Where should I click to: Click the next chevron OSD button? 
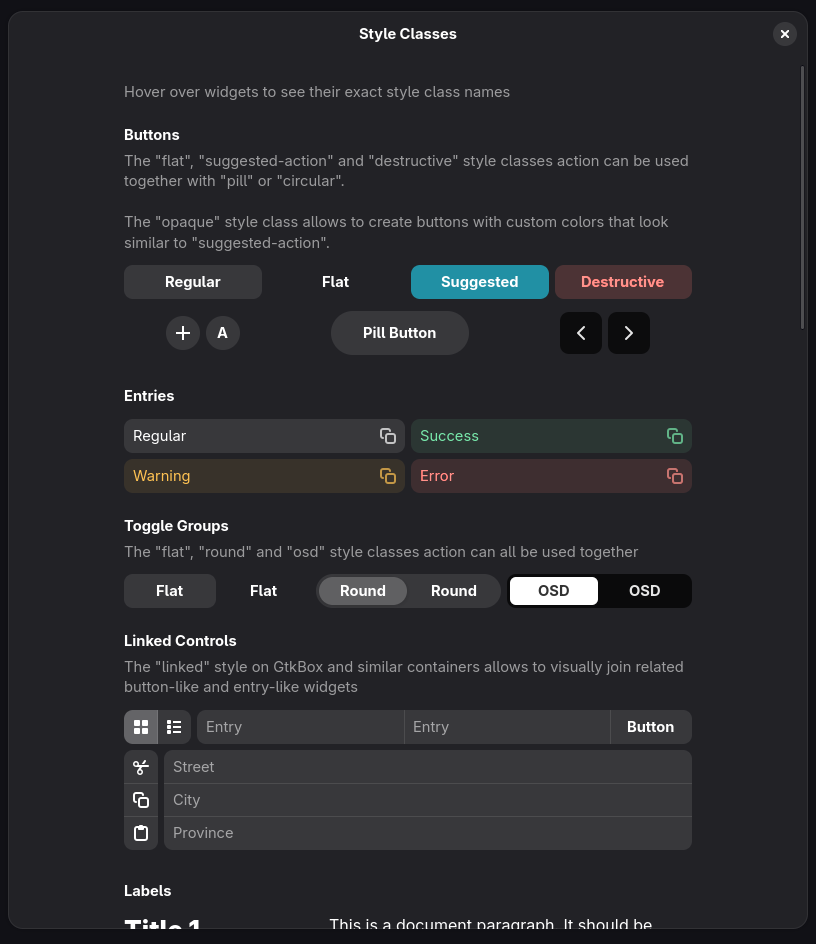coord(629,333)
